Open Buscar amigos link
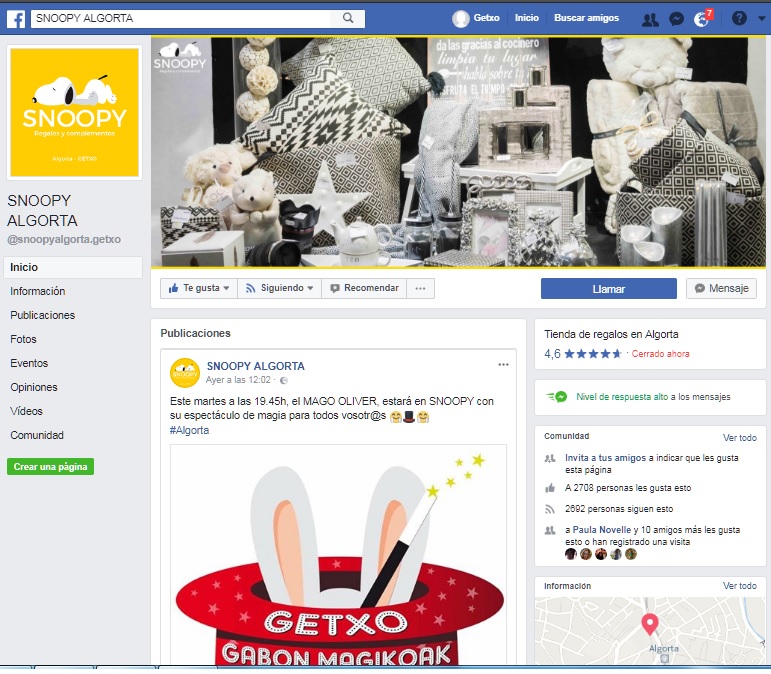Image resolution: width=771 pixels, height=674 pixels. pos(586,18)
